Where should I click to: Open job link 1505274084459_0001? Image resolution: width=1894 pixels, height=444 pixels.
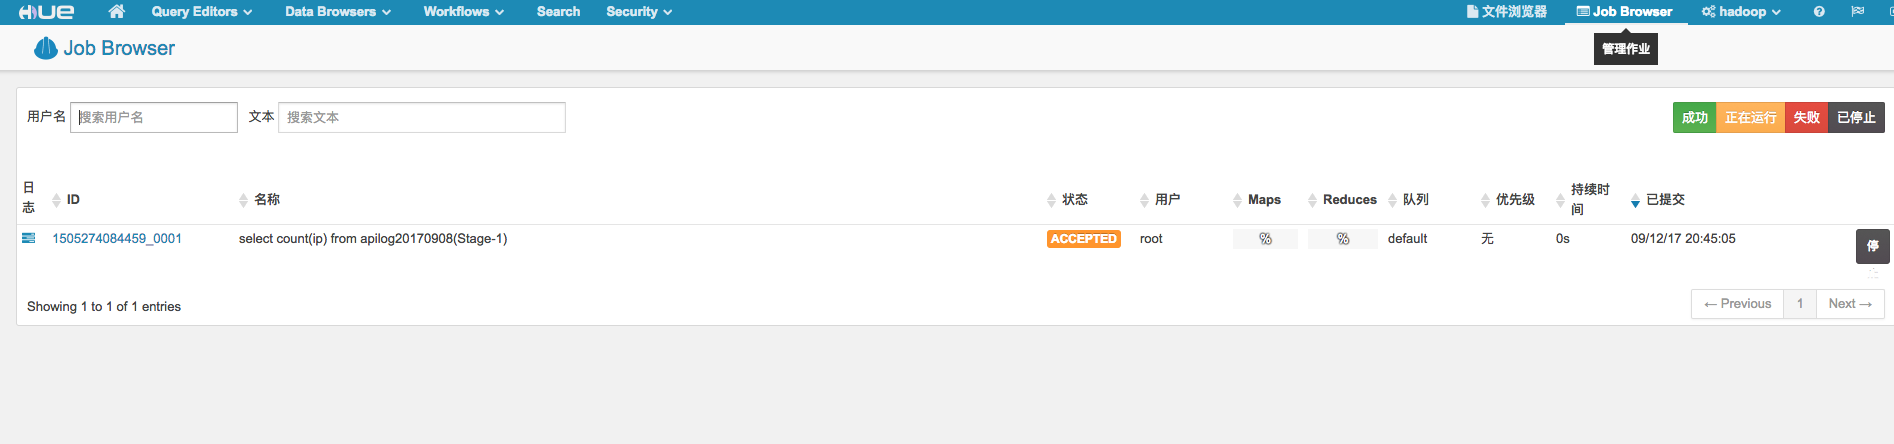coord(117,239)
